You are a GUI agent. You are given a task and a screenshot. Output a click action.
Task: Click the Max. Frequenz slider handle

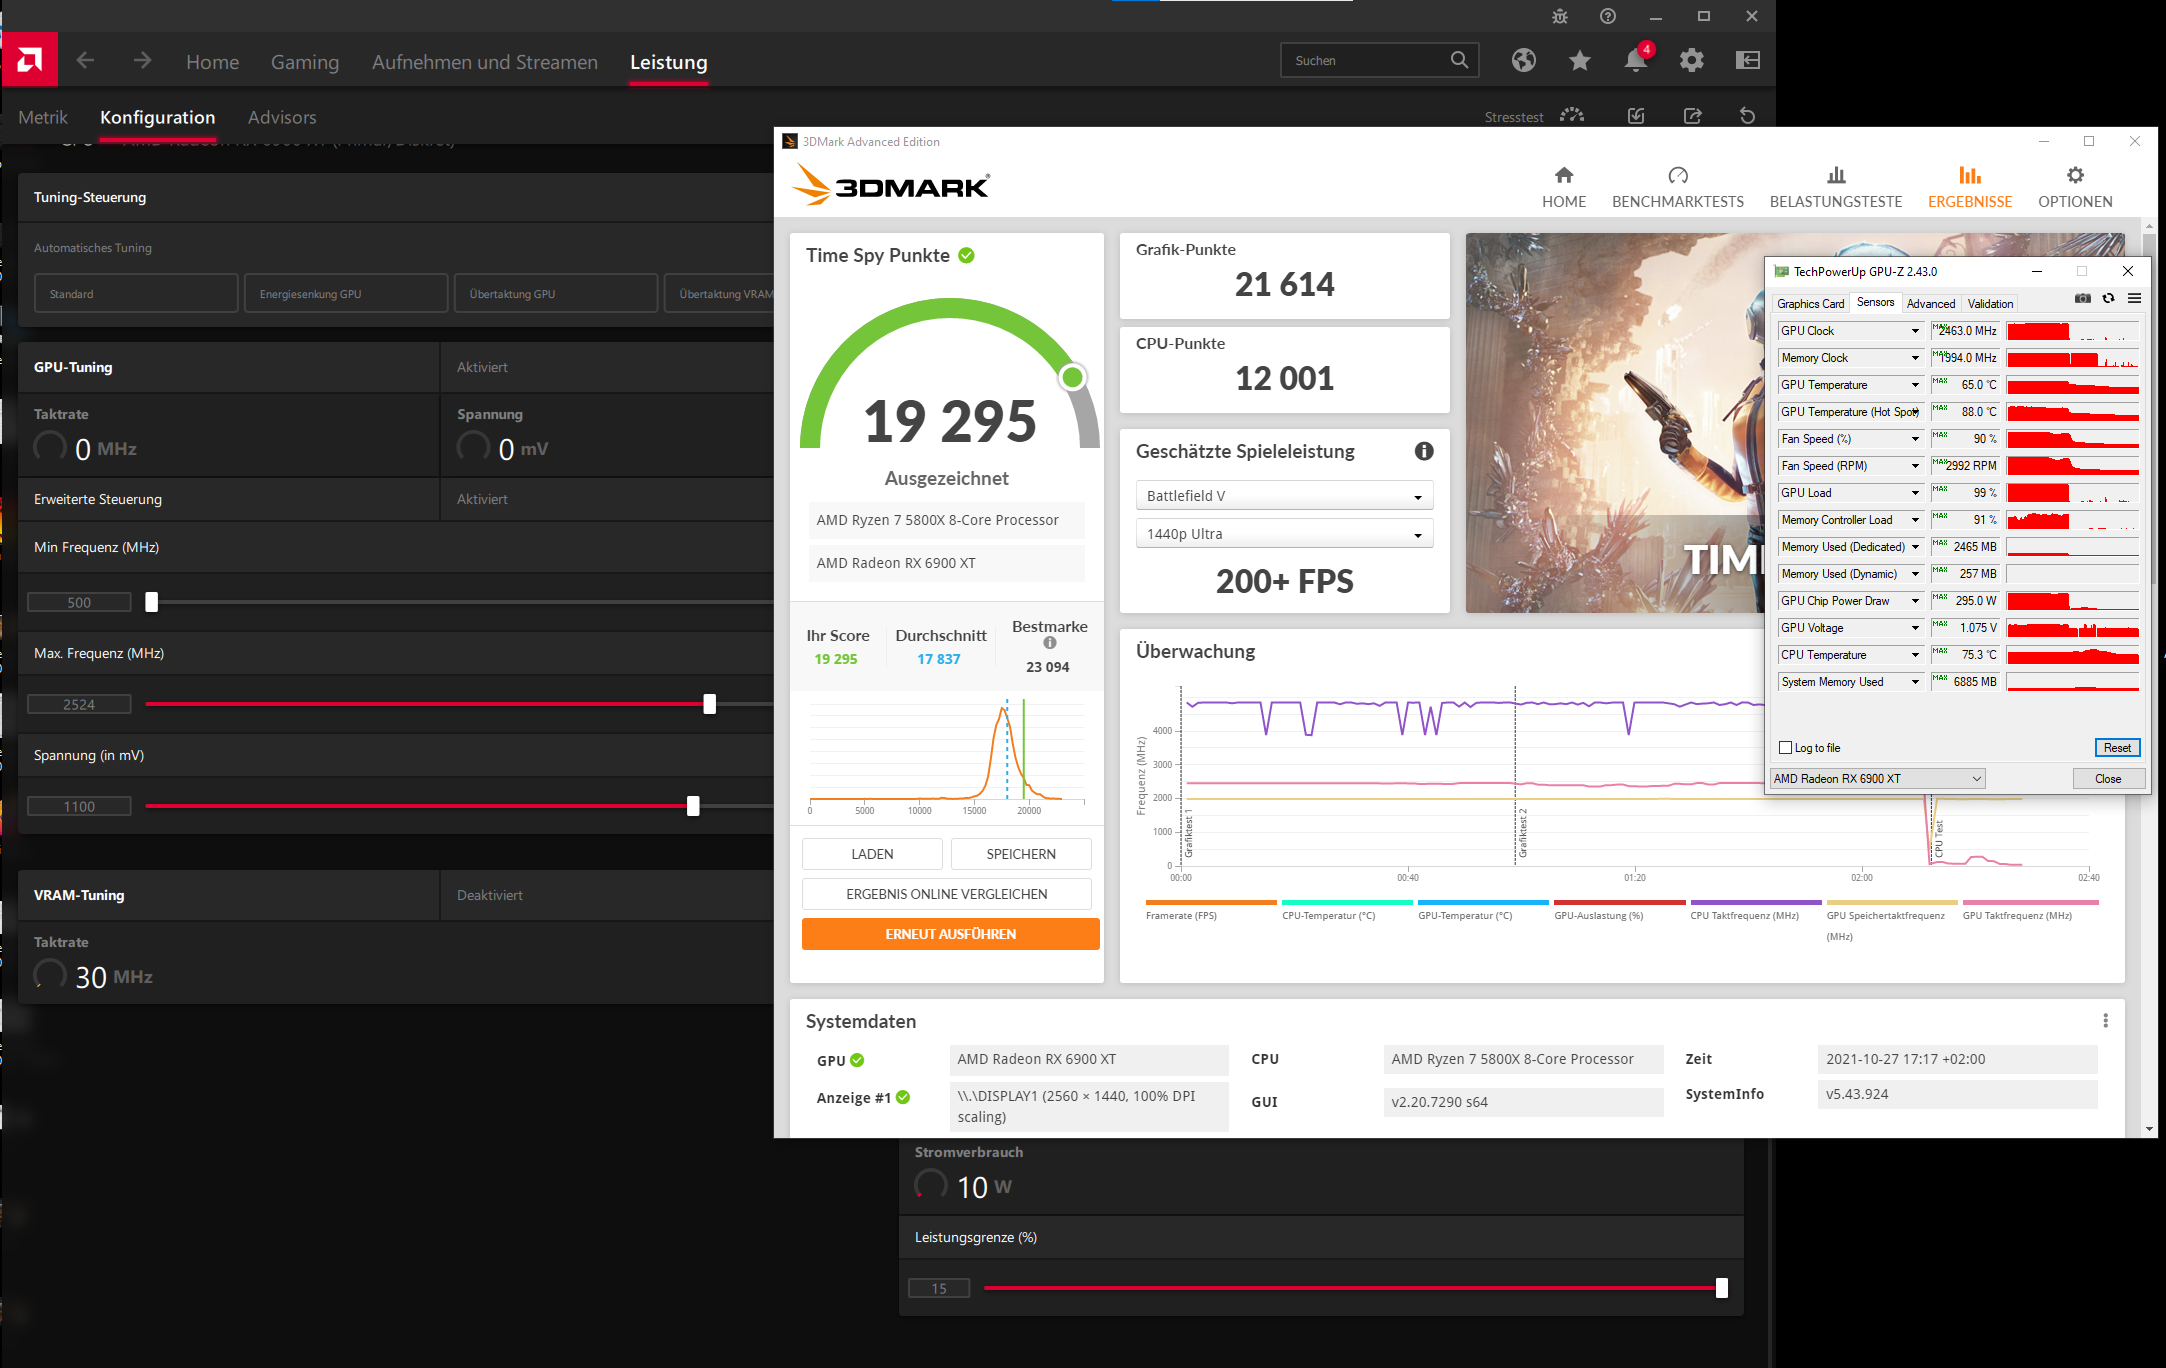[x=709, y=704]
